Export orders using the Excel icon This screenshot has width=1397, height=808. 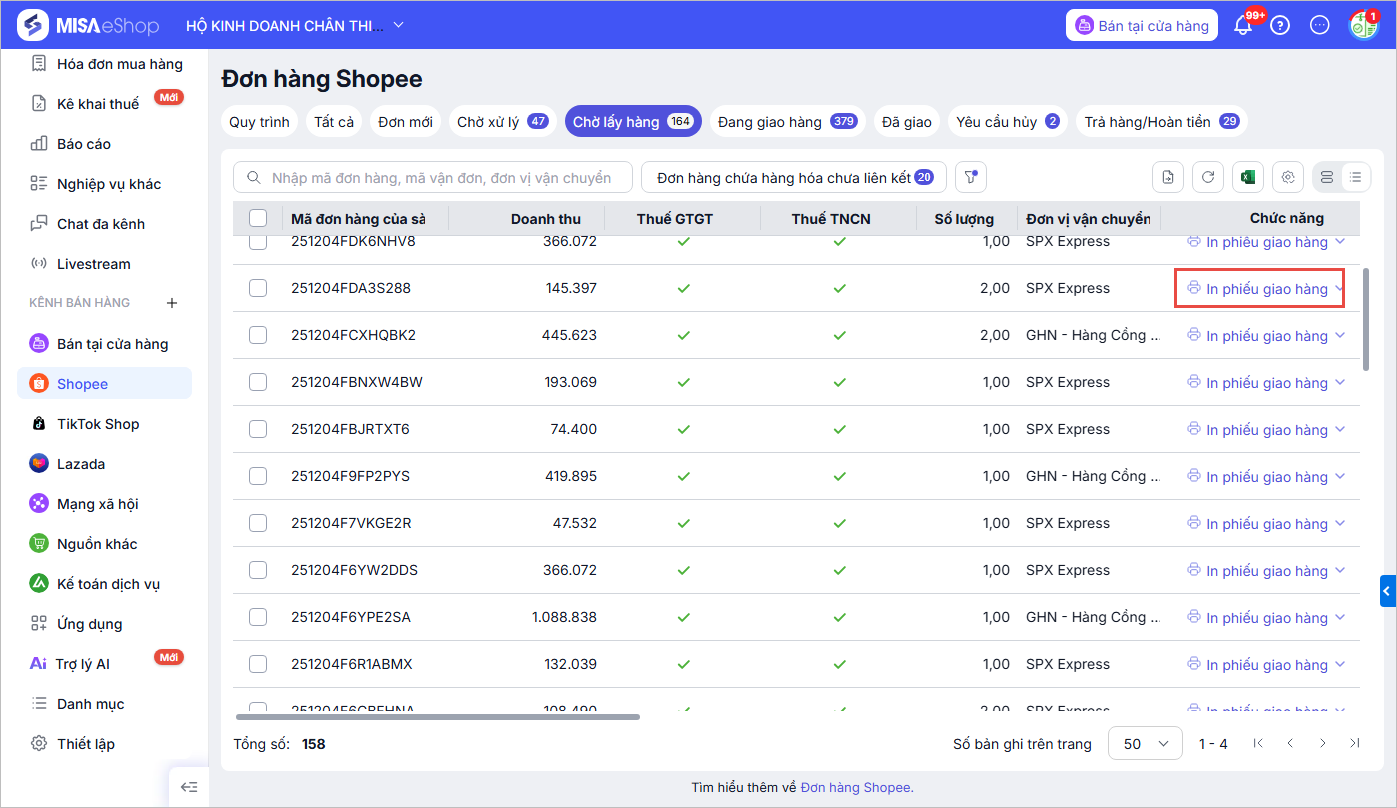[x=1248, y=178]
